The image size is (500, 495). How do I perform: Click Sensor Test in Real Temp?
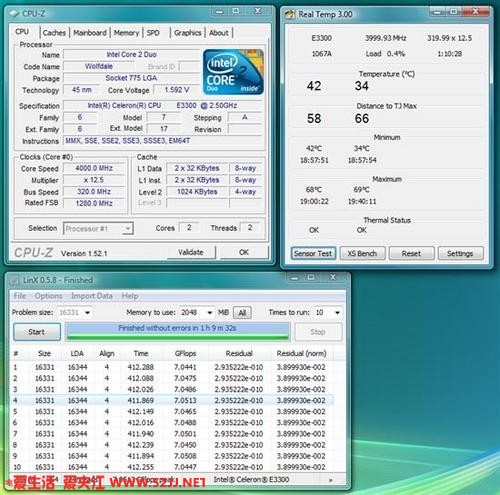[x=313, y=253]
